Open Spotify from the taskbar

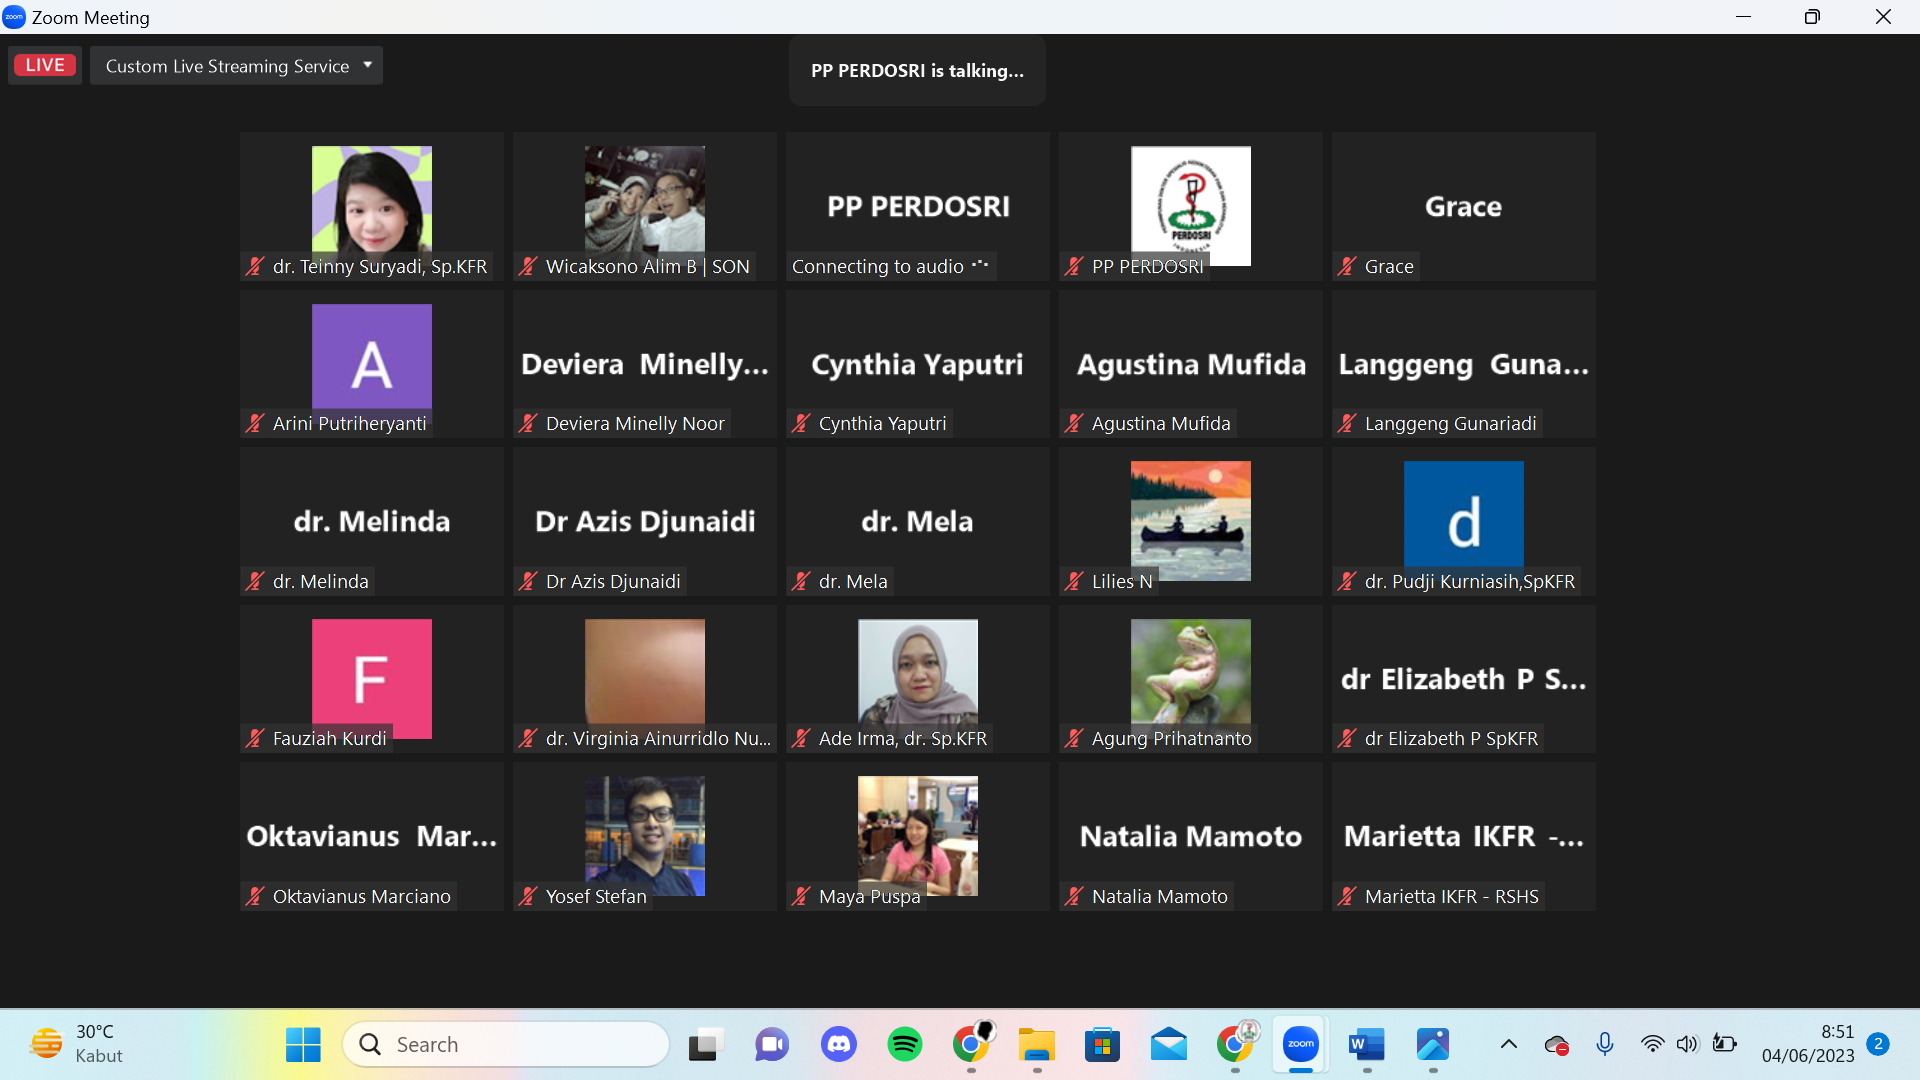905,1045
